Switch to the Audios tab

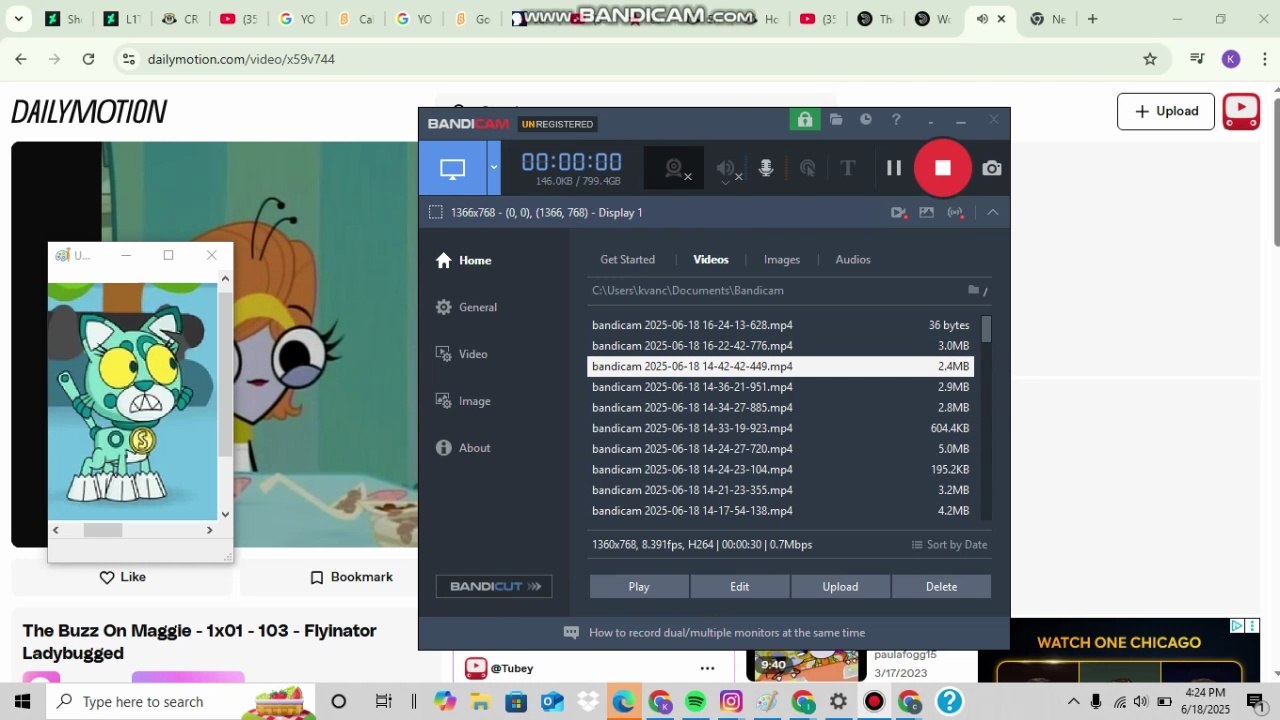click(853, 259)
